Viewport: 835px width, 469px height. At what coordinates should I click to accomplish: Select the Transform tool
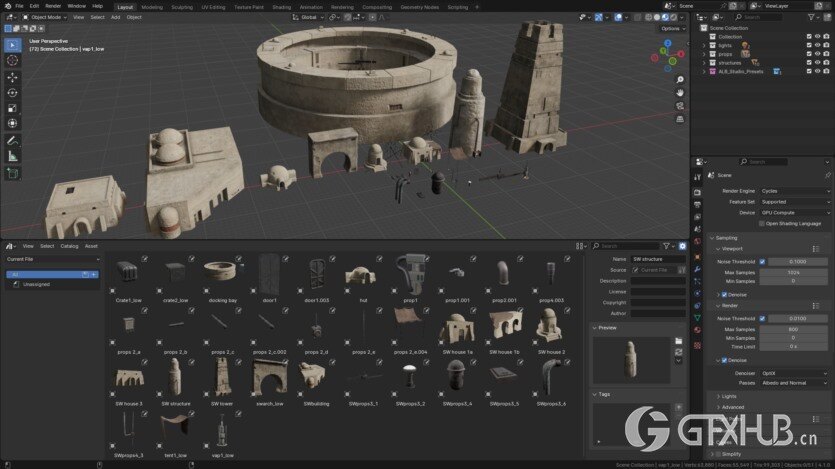pyautogui.click(x=13, y=124)
